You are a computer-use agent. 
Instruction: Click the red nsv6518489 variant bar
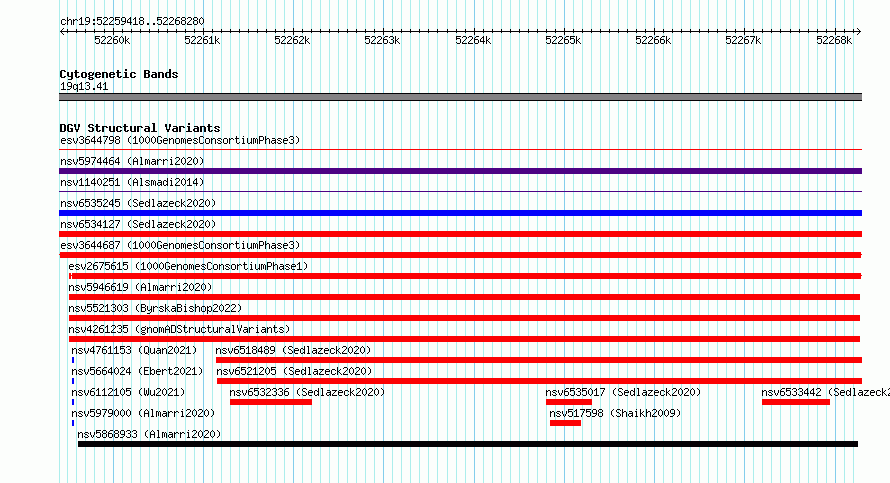539,360
